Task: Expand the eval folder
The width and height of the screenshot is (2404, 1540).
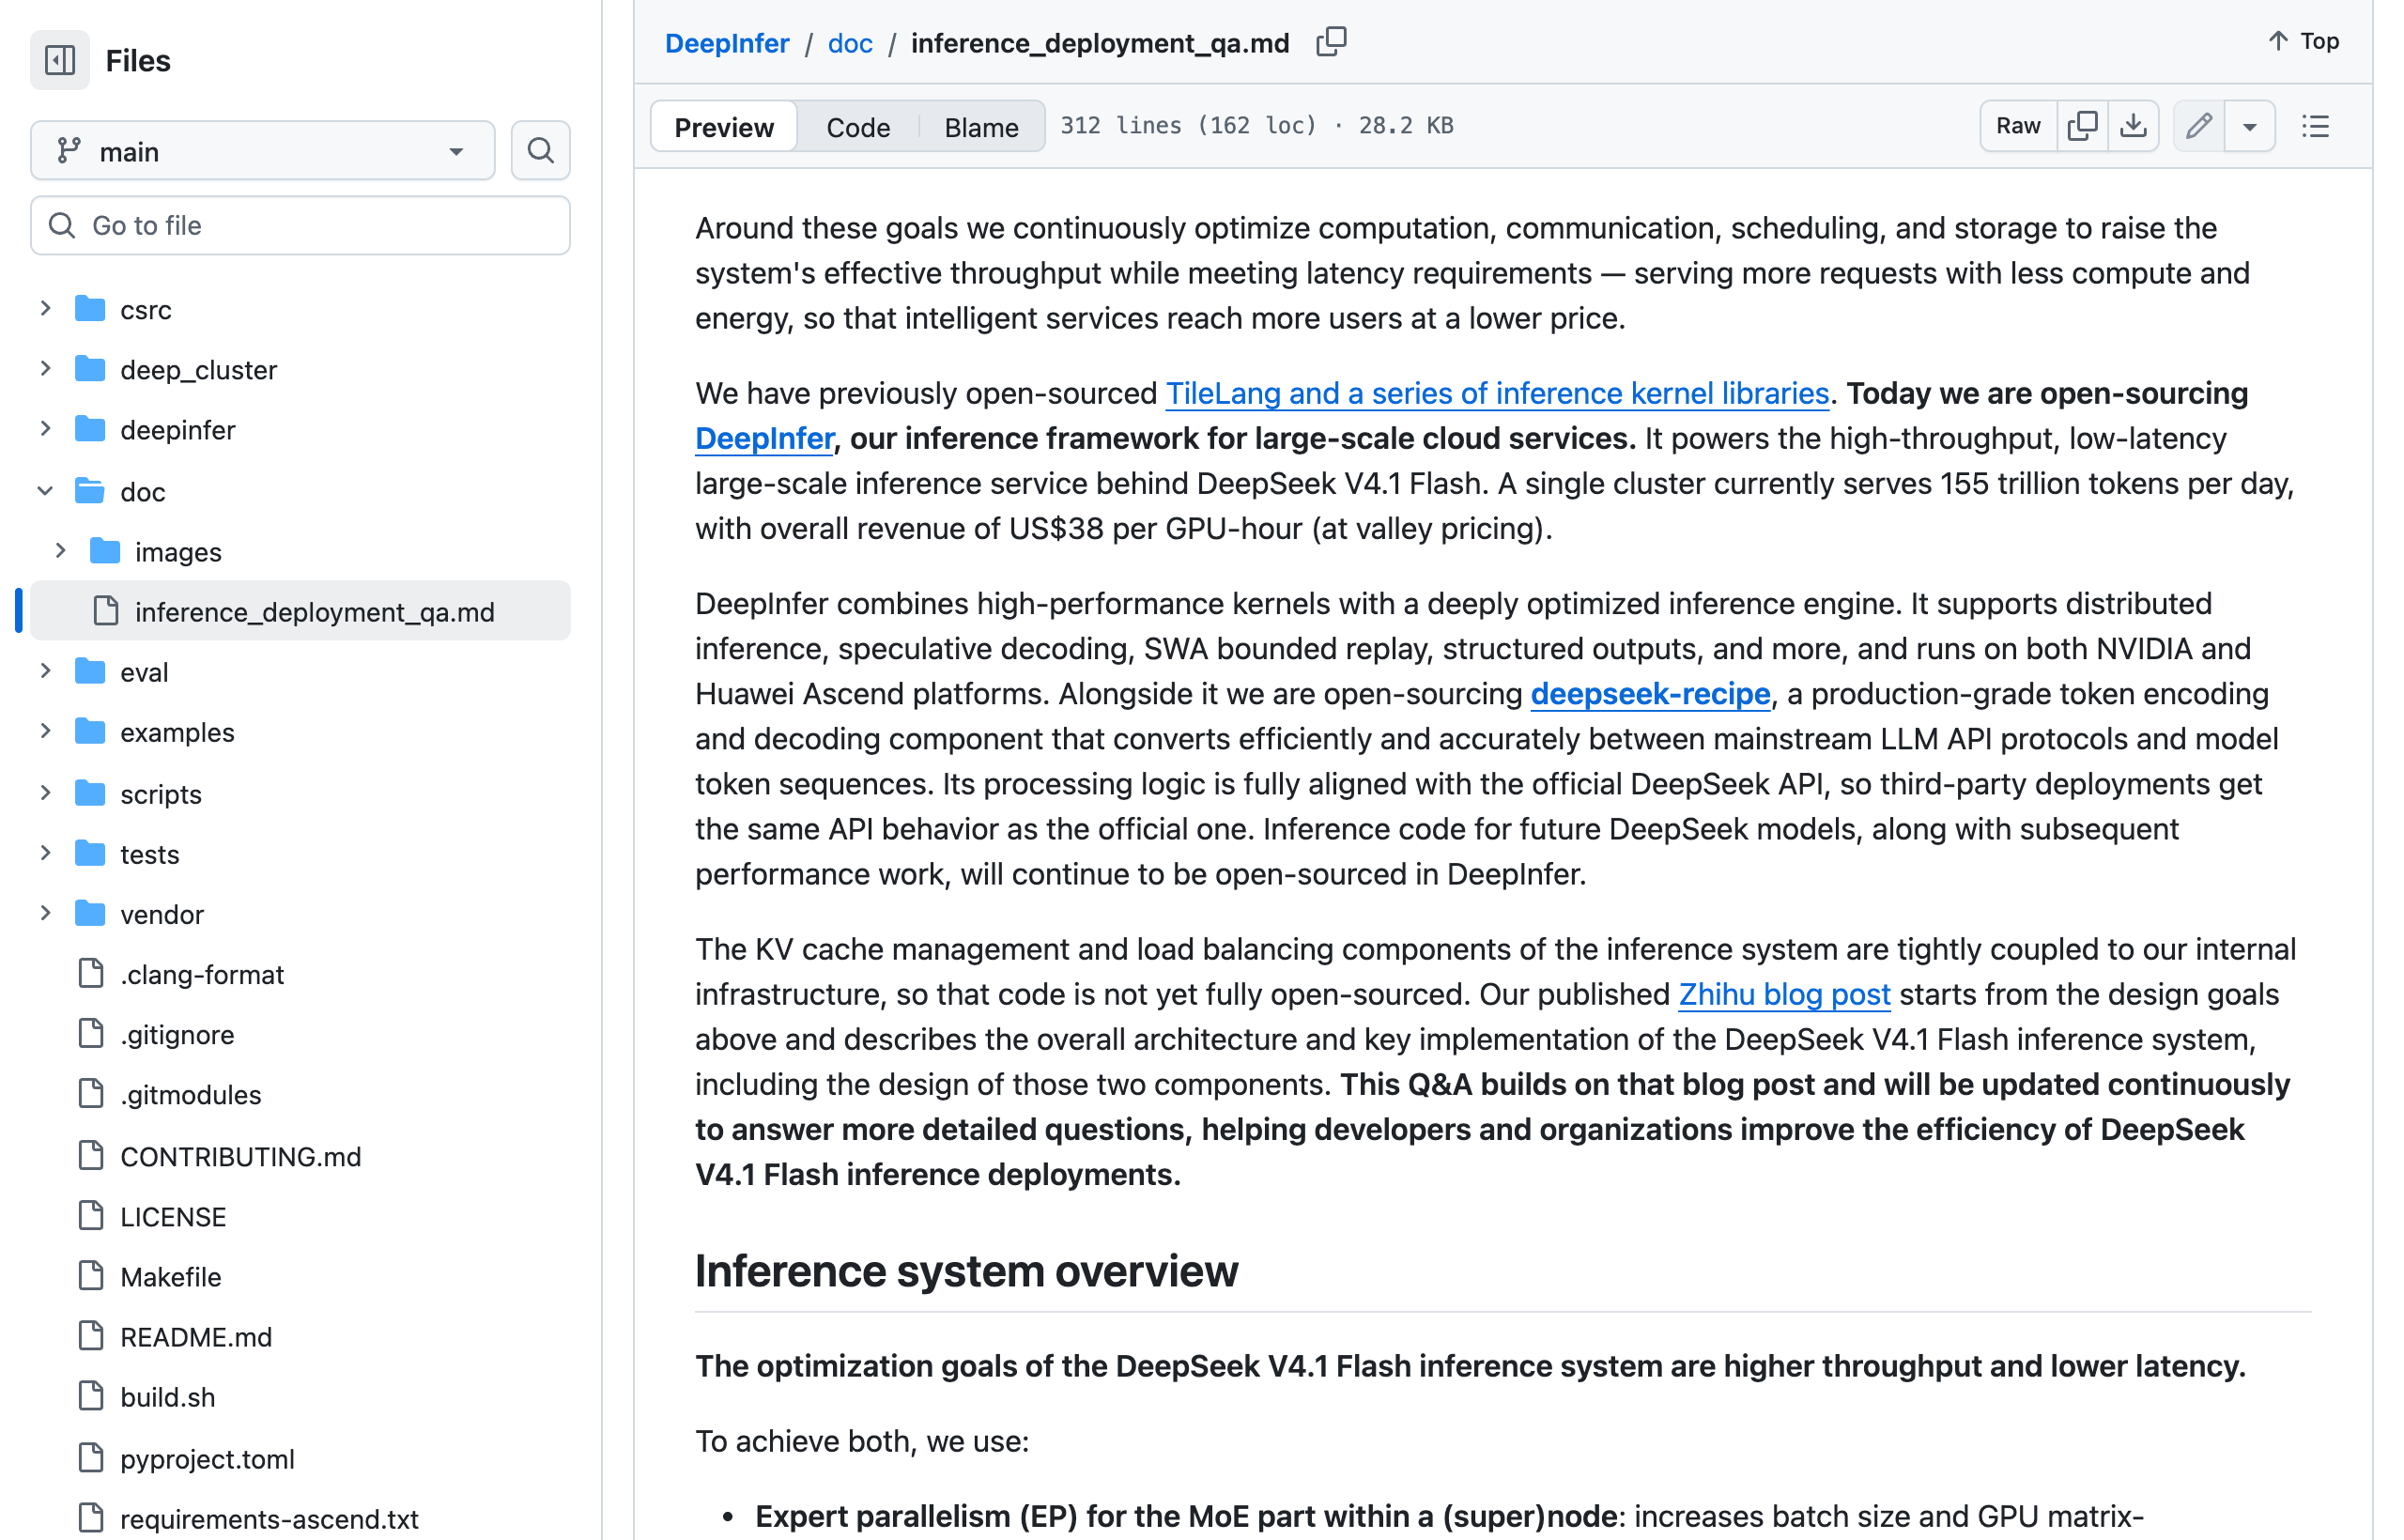Action: [x=45, y=671]
